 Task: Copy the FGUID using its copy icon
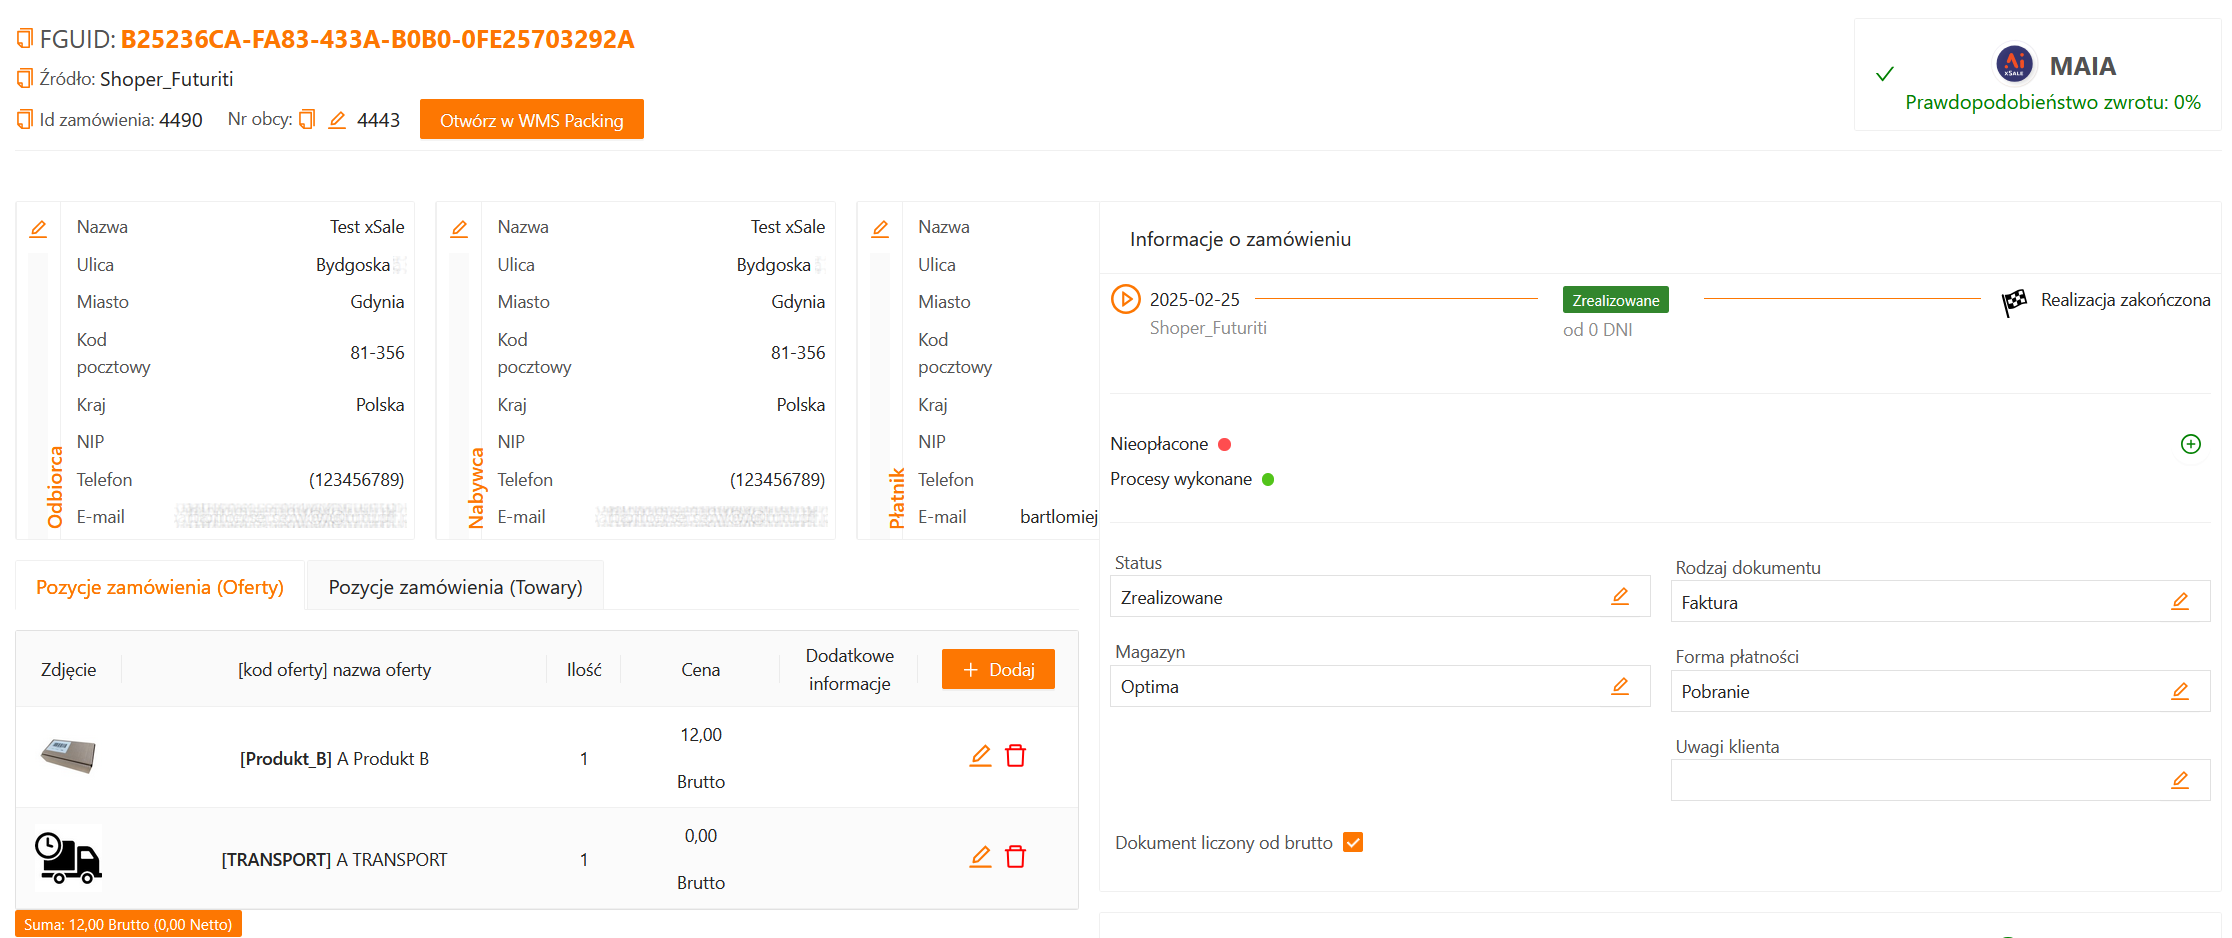pos(25,39)
